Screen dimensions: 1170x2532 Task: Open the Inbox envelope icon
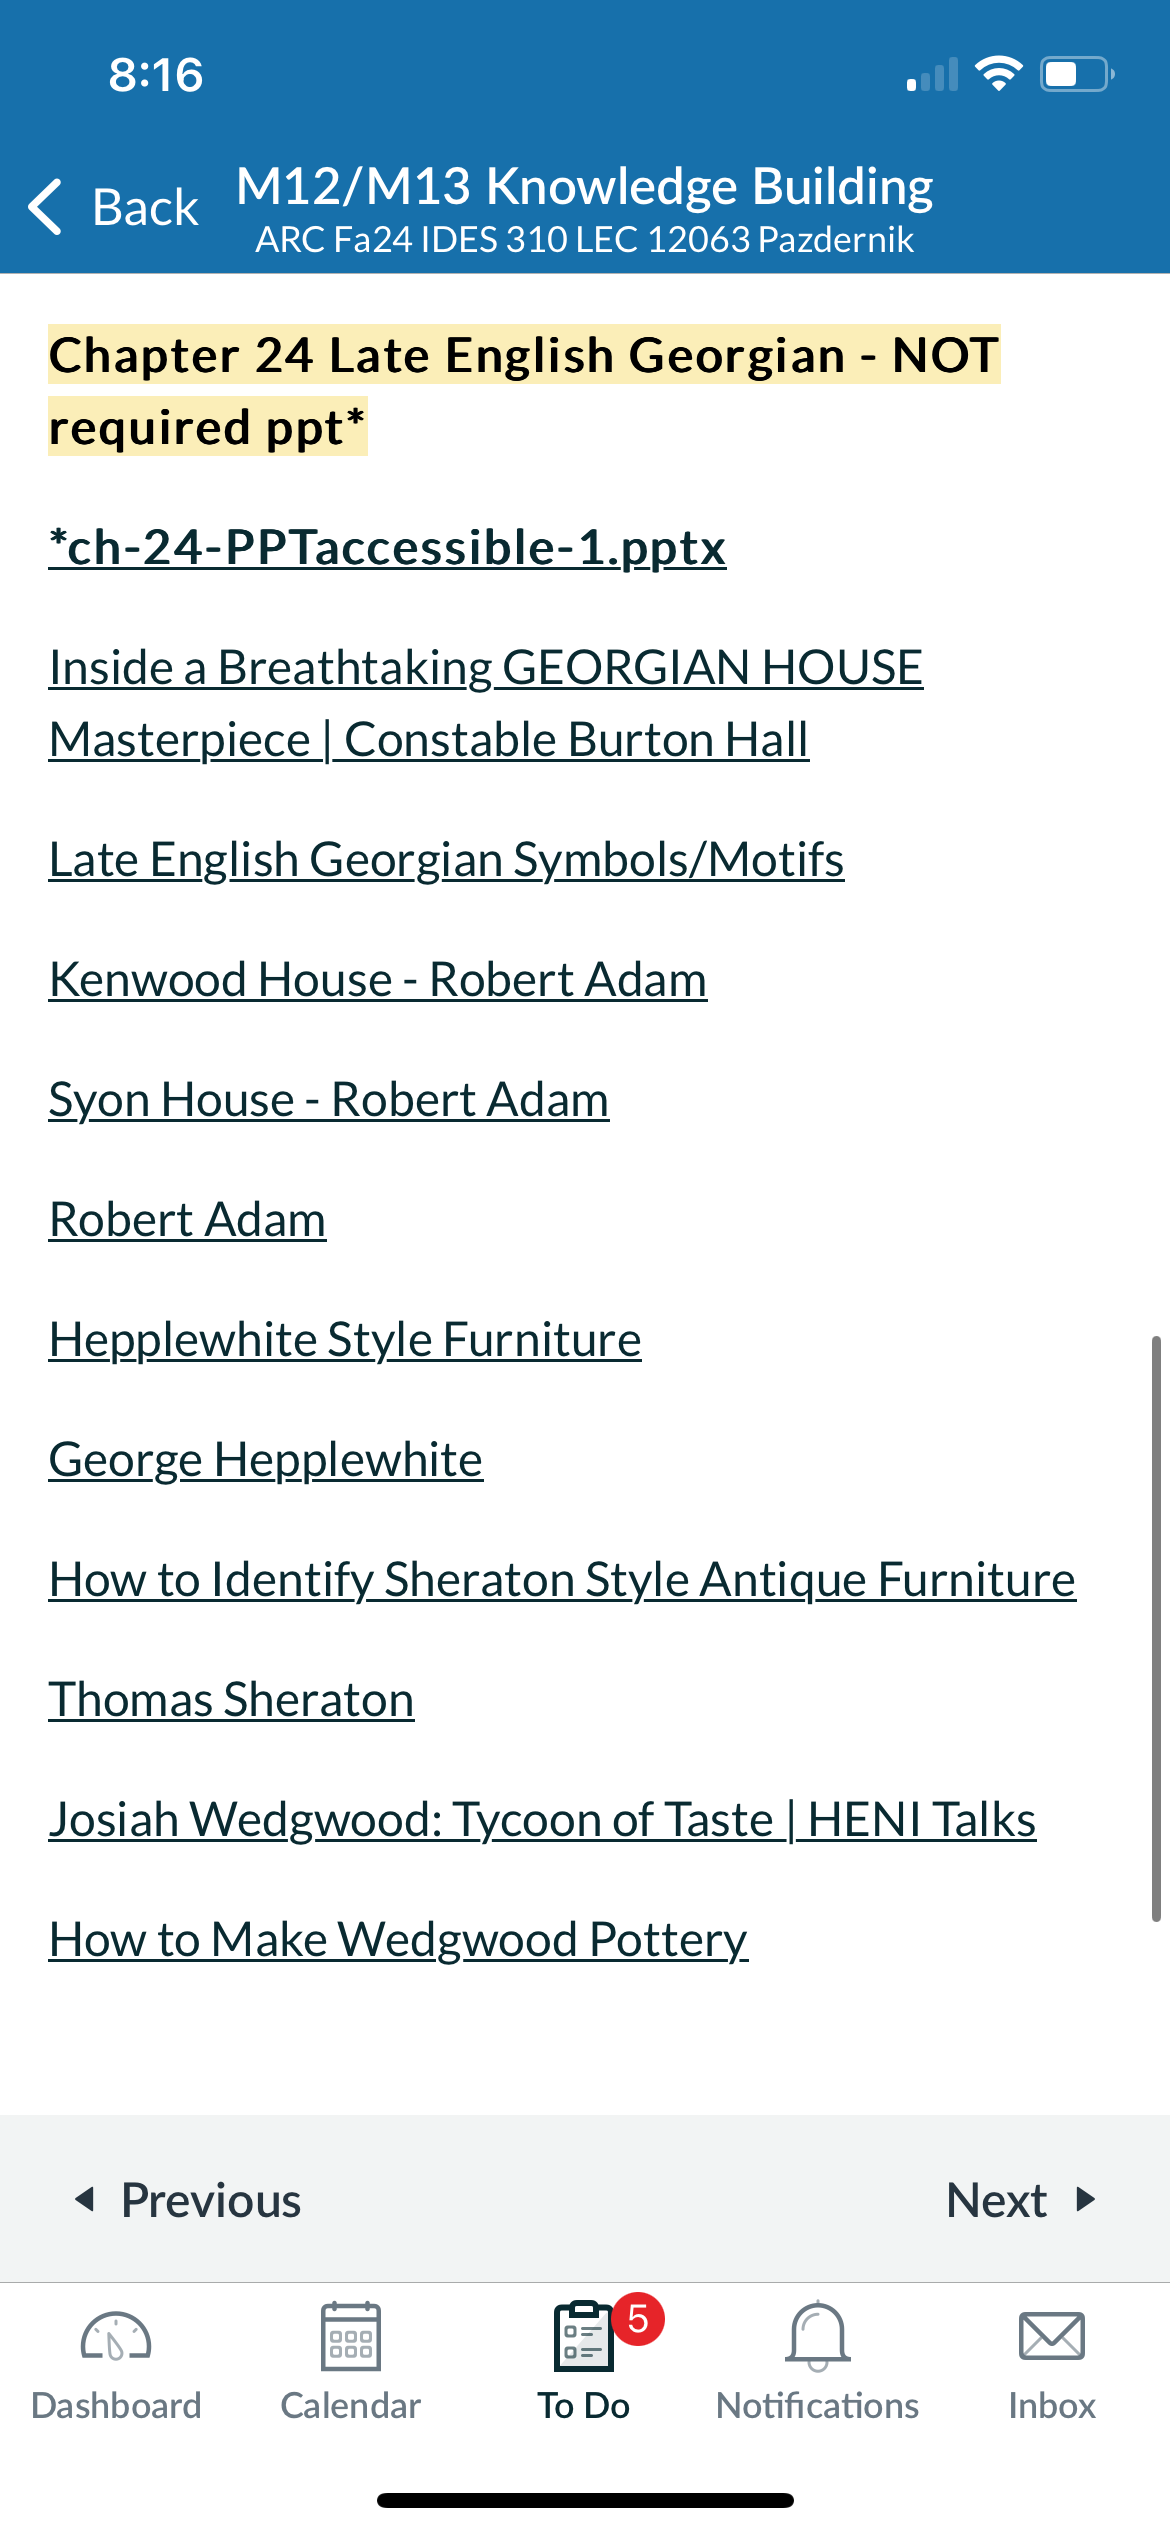[x=1052, y=2337]
